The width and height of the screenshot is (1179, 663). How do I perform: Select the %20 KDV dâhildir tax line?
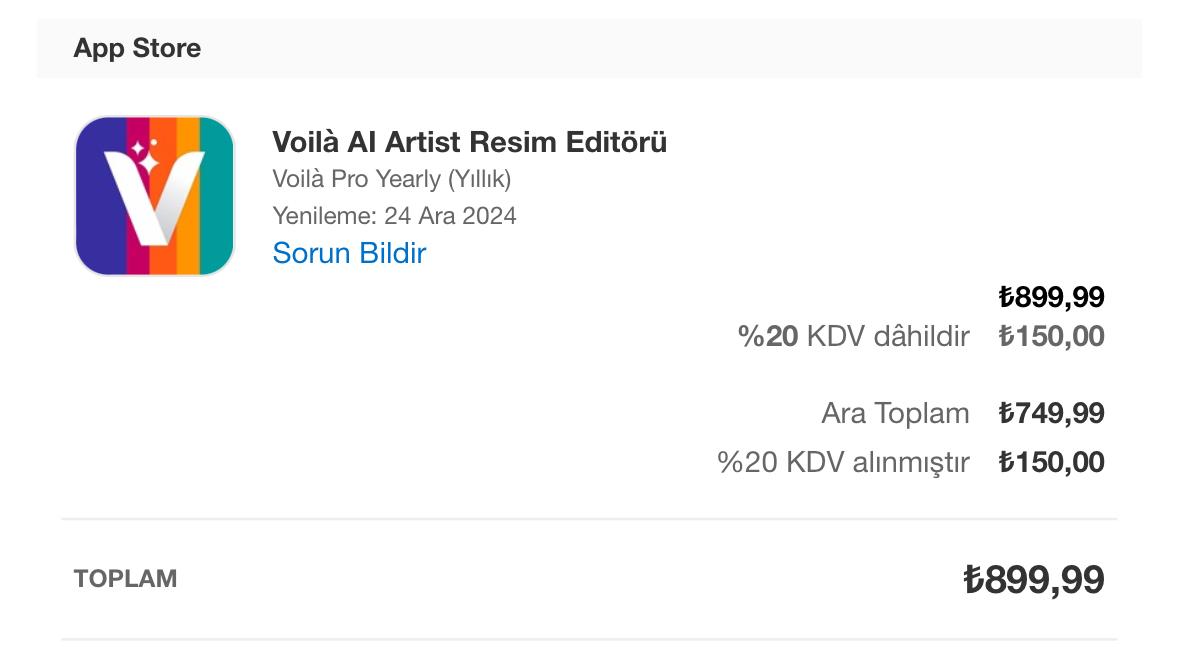click(x=852, y=336)
